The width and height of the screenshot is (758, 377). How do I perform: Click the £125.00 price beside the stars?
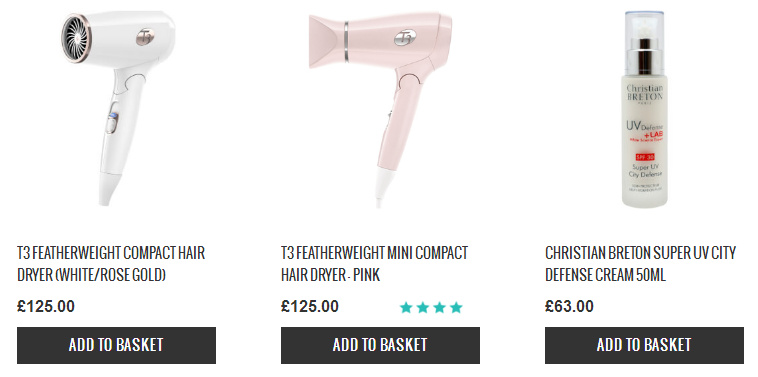310,306
